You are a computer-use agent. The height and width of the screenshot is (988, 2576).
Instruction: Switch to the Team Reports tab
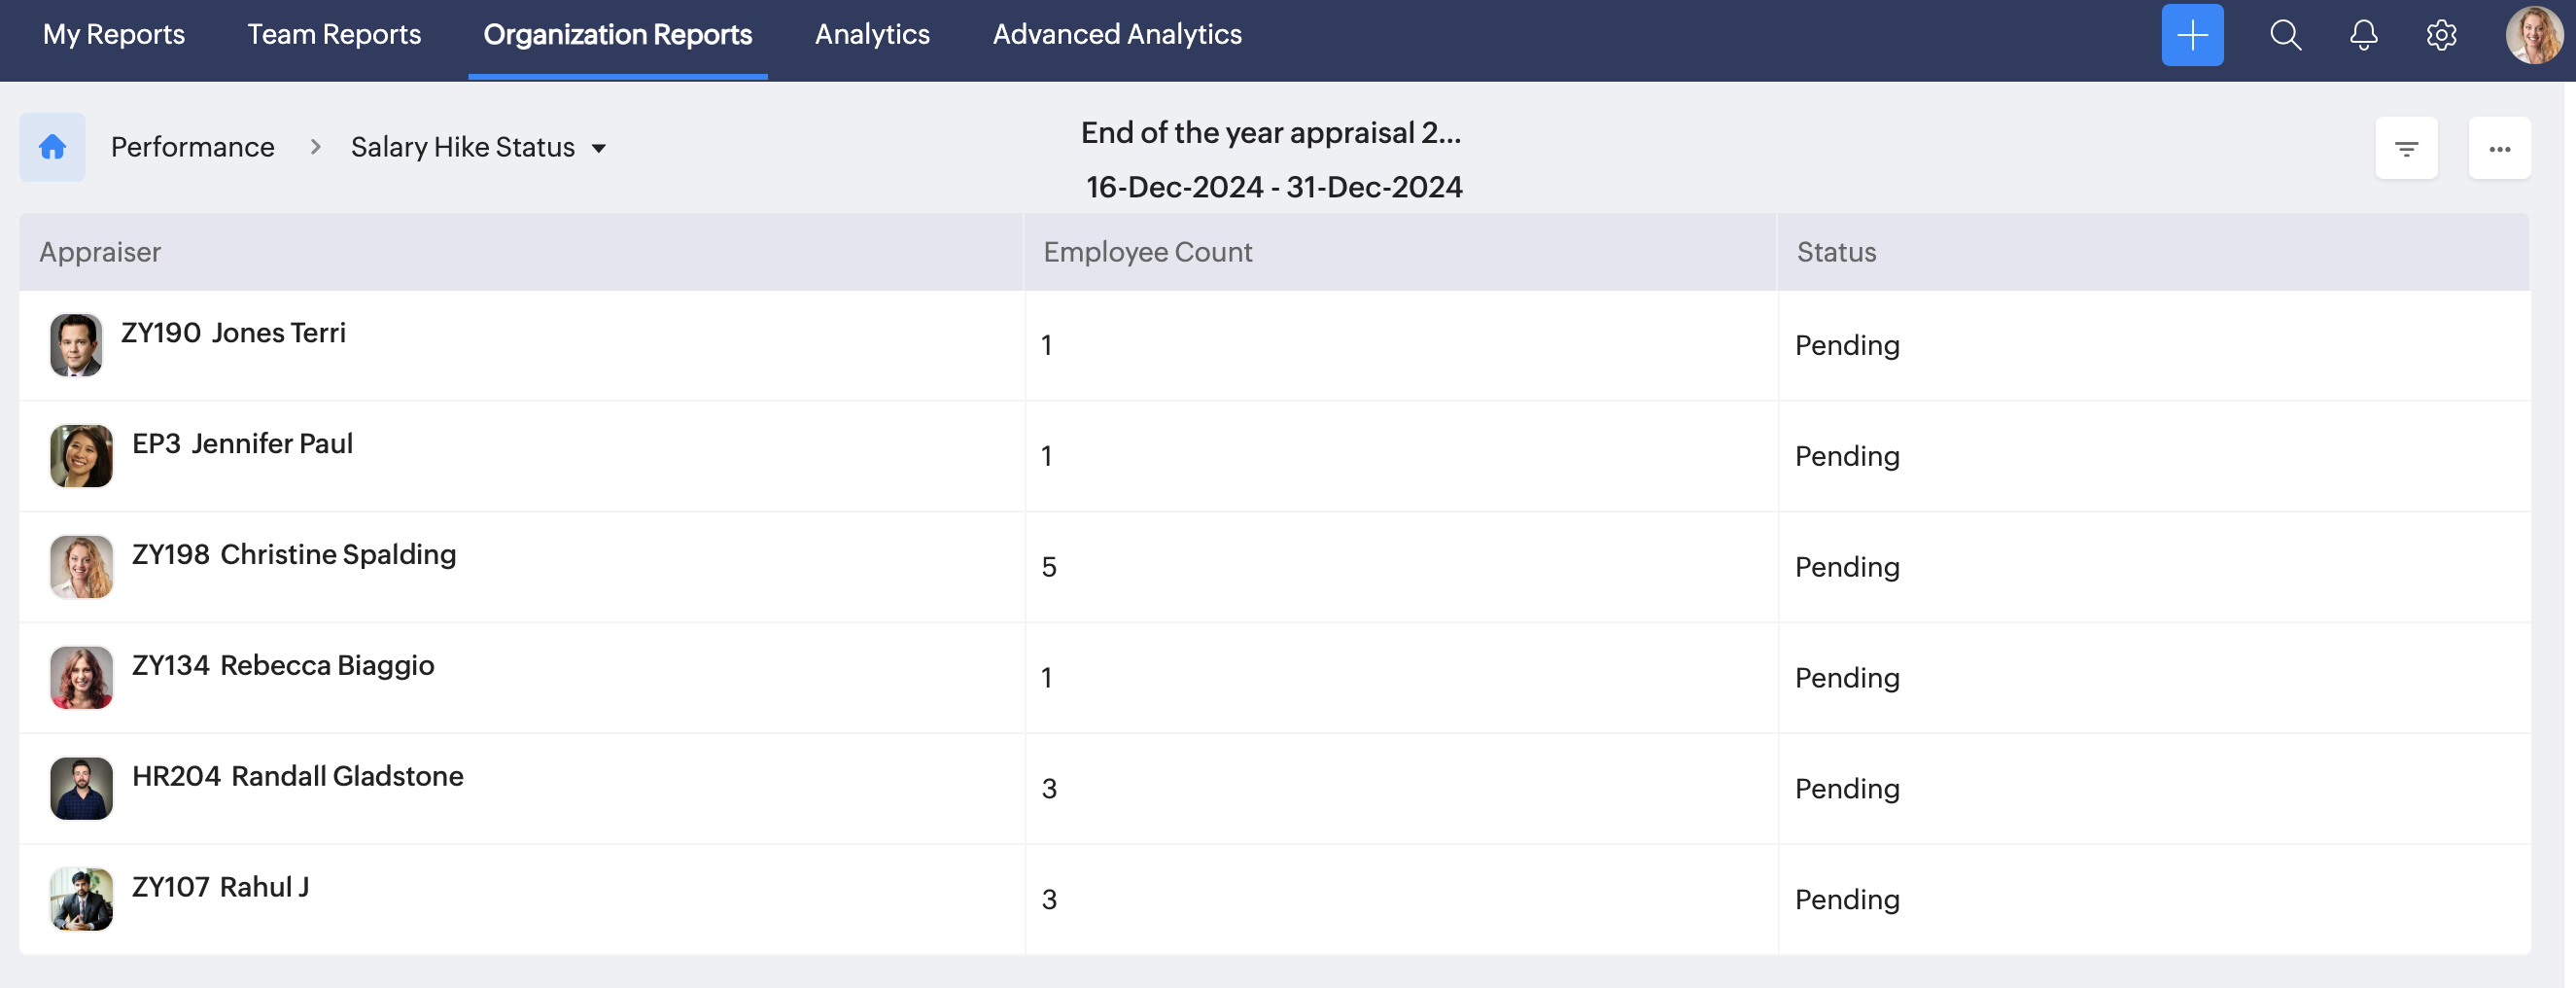[334, 35]
